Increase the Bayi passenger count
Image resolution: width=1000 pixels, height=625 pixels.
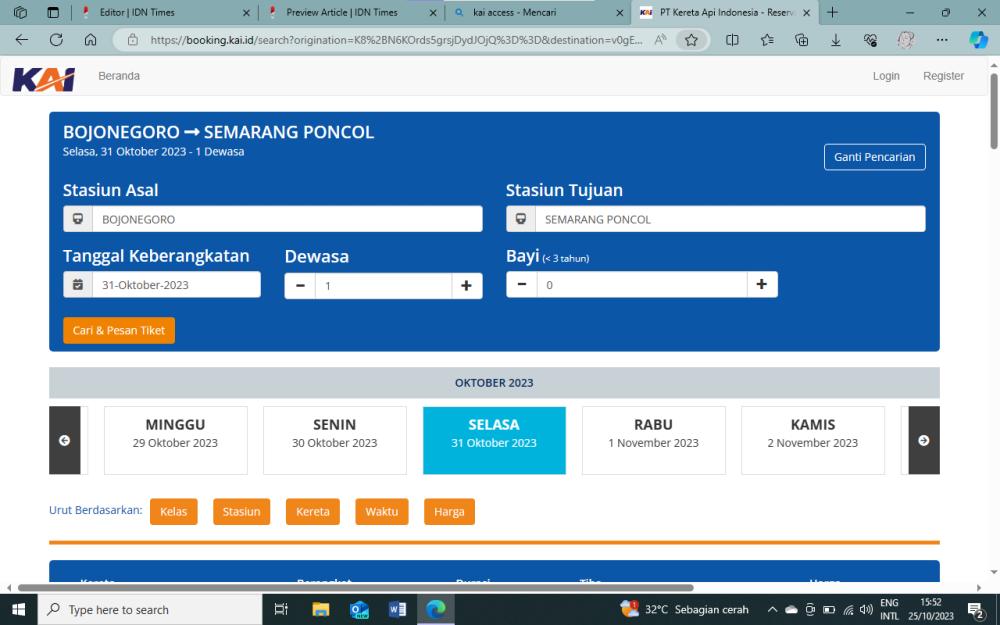click(761, 284)
